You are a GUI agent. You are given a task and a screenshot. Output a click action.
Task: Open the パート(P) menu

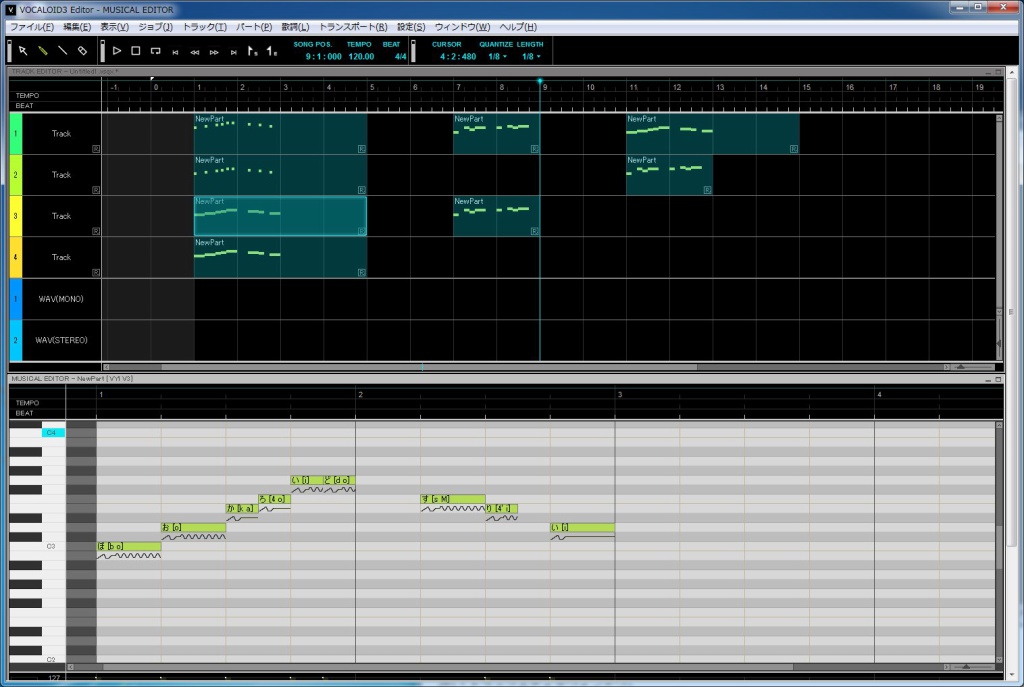coord(253,27)
